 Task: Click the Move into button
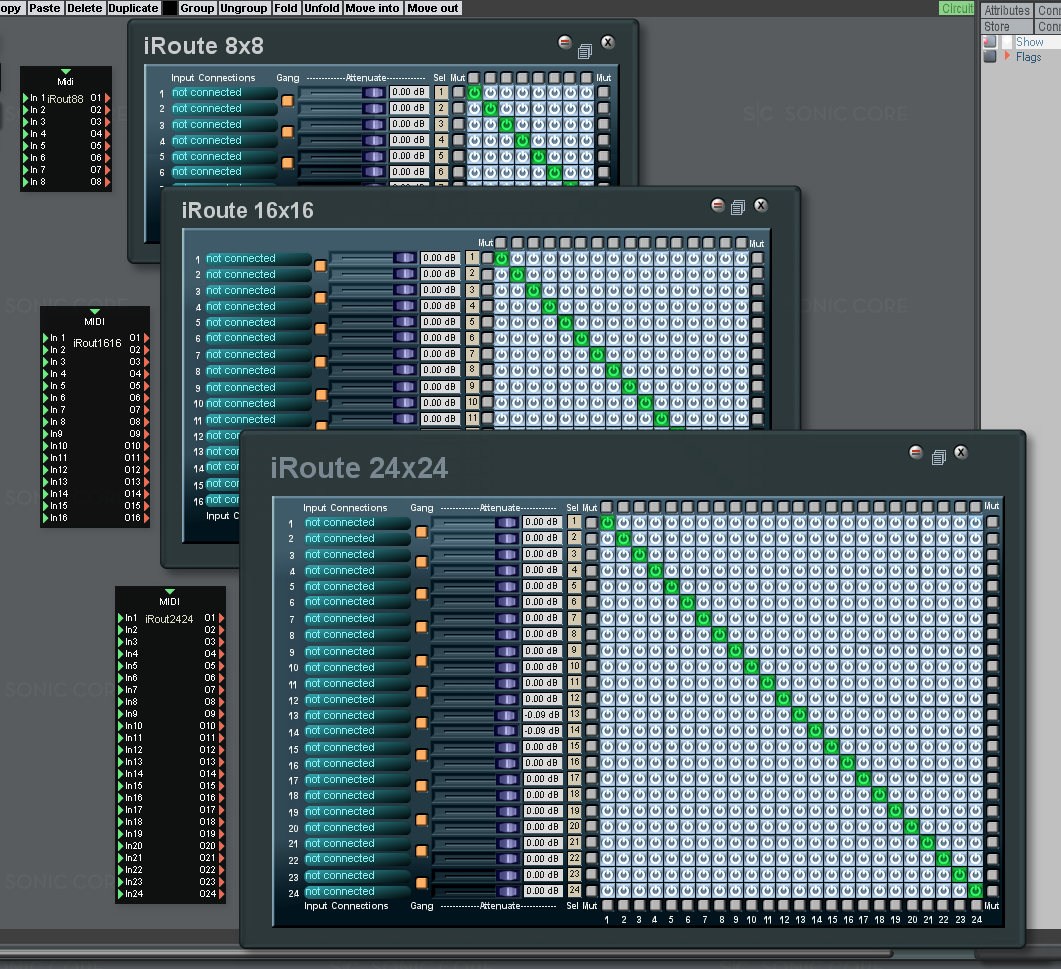point(373,8)
